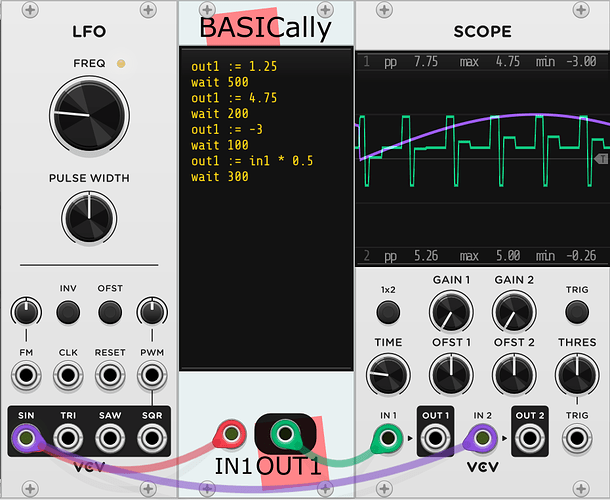The image size is (610, 500).
Task: Click the Scope GAIN 1 knob
Action: (451, 312)
